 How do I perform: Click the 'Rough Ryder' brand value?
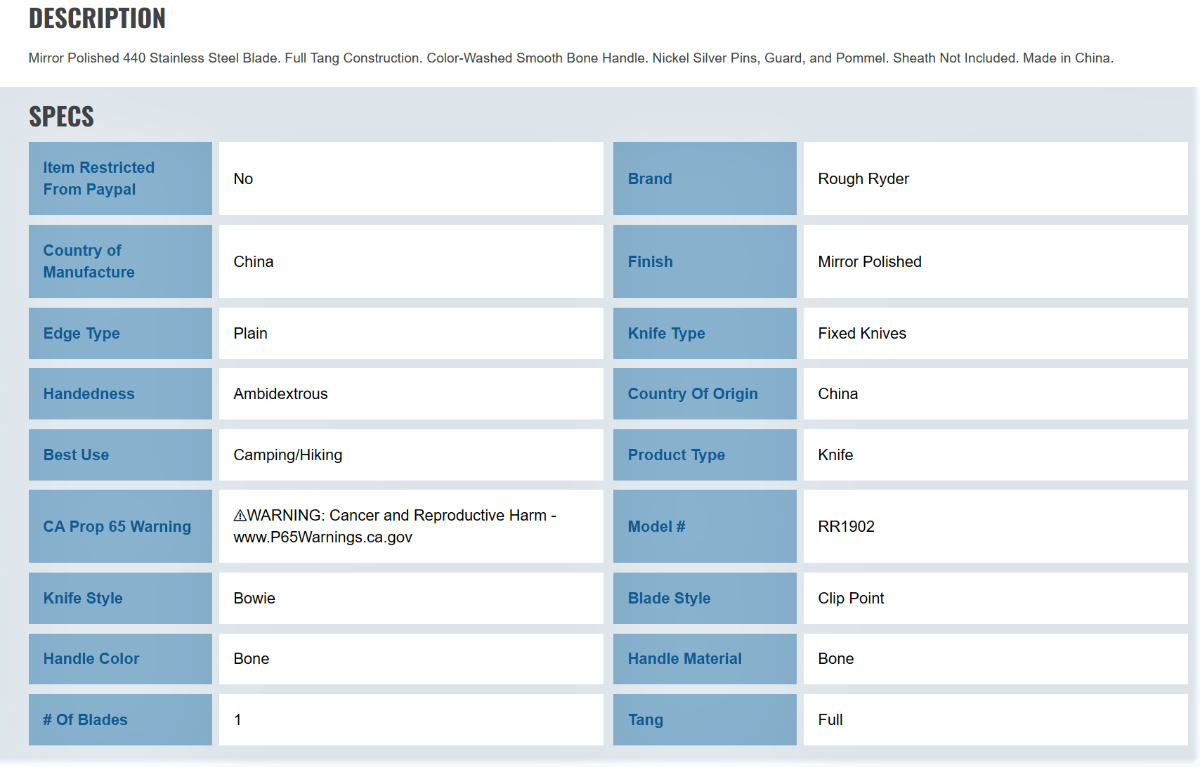tap(864, 179)
